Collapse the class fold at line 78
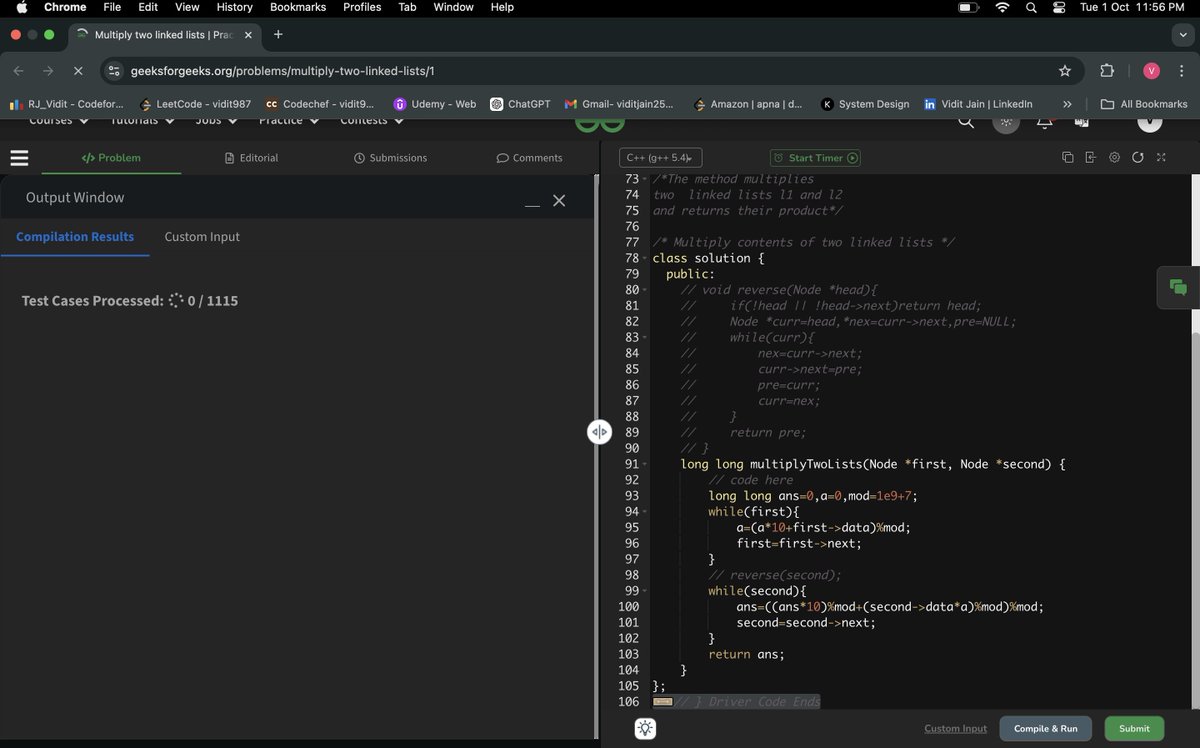Image resolution: width=1200 pixels, height=748 pixels. pos(644,258)
